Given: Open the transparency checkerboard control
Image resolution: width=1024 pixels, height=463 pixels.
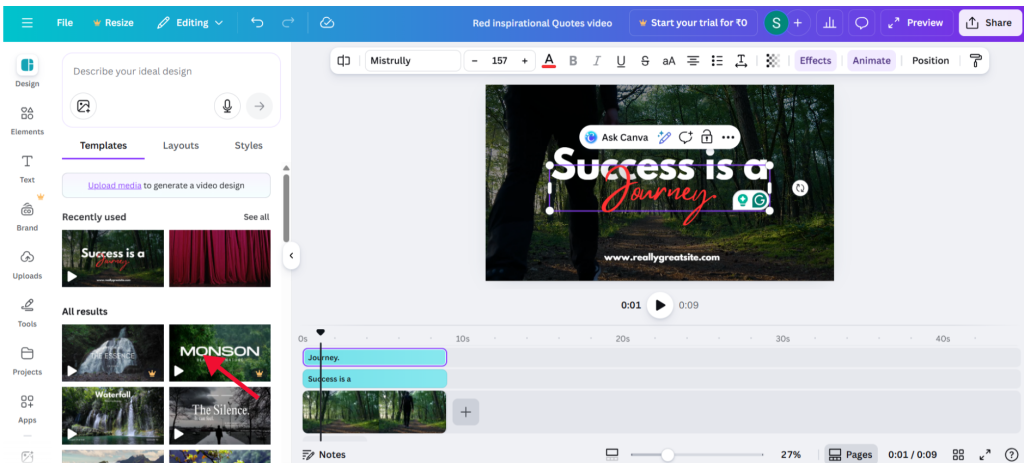Looking at the screenshot, I should (773, 61).
